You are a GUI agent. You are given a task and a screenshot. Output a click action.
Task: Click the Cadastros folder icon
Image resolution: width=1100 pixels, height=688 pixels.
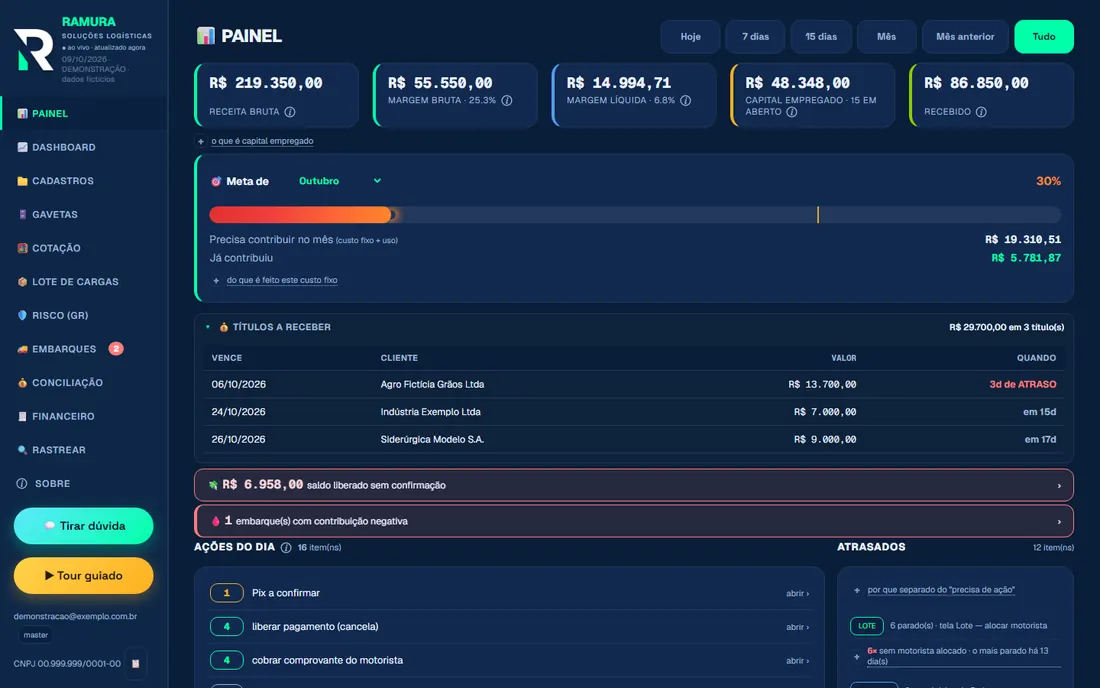[22, 181]
